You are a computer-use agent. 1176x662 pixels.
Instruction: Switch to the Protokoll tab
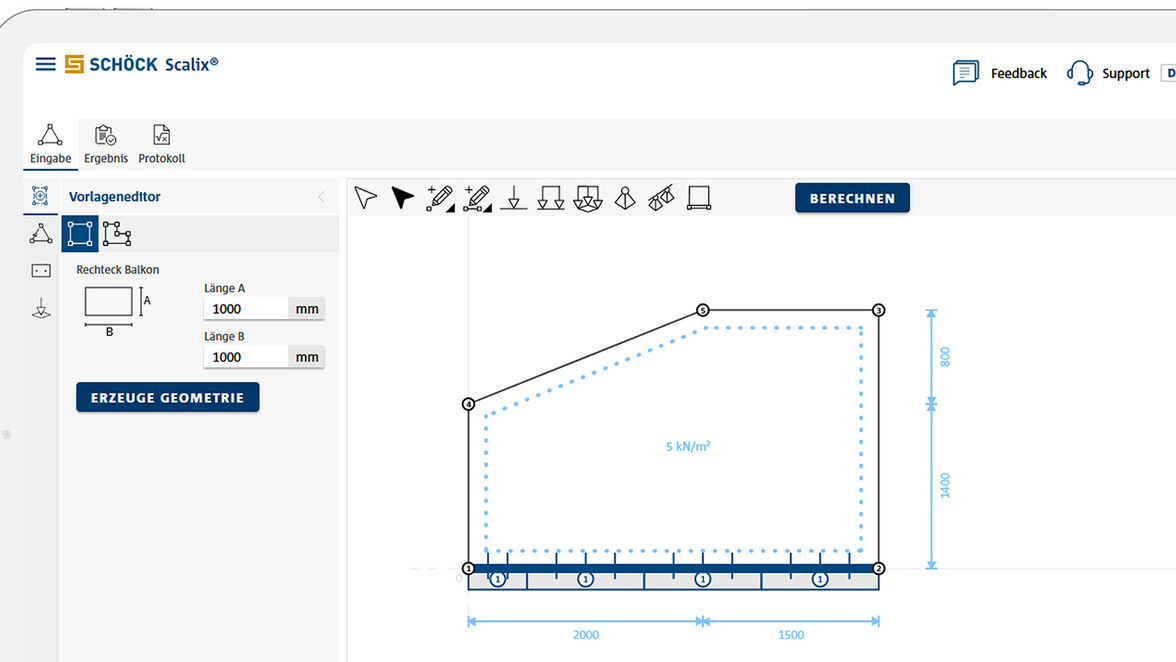(161, 145)
